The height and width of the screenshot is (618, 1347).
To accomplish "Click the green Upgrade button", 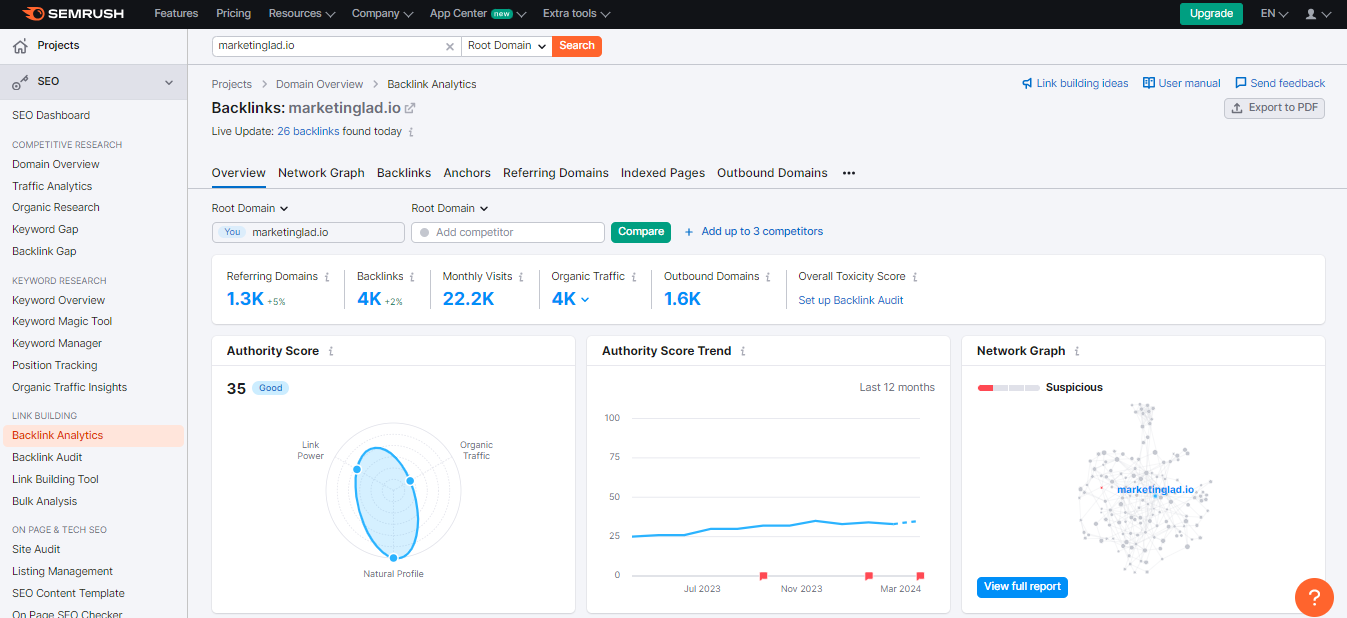I will (1211, 14).
